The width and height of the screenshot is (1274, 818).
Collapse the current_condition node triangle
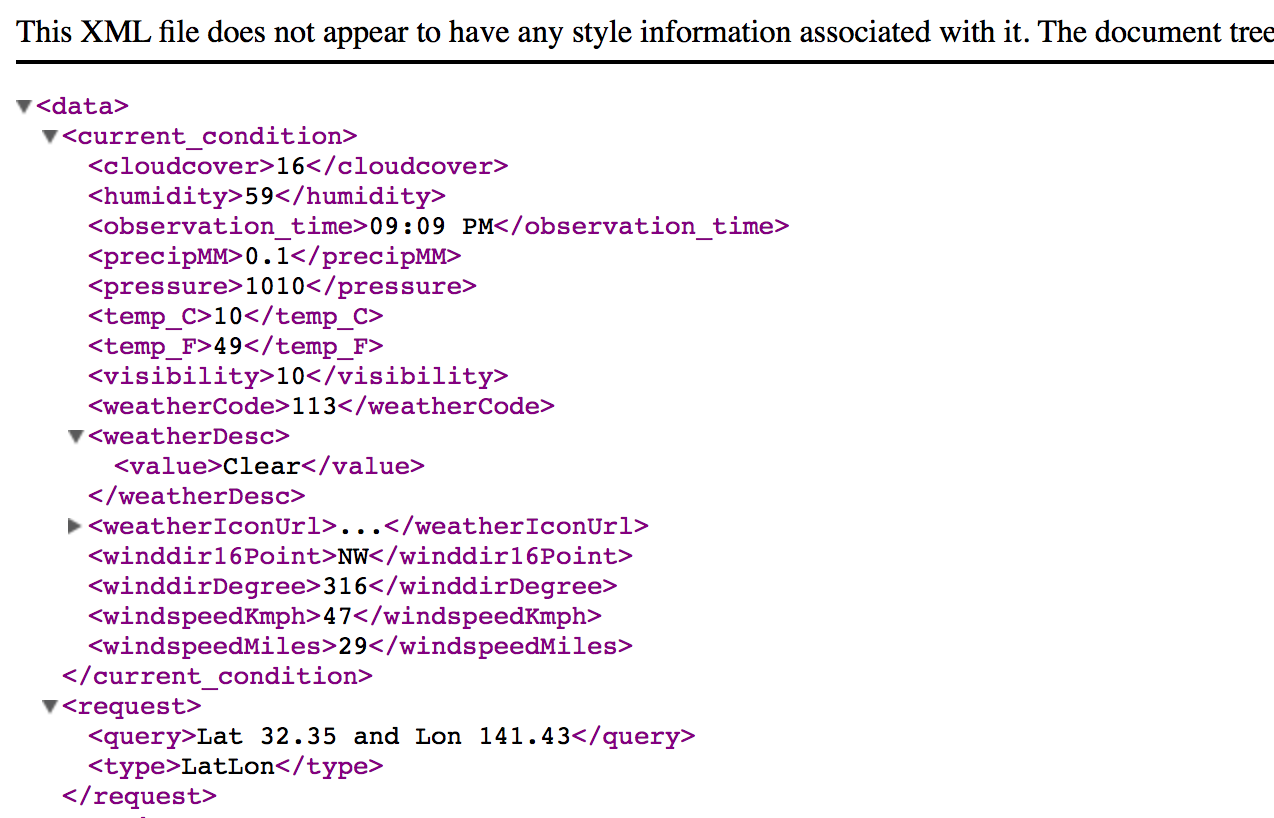[x=51, y=136]
